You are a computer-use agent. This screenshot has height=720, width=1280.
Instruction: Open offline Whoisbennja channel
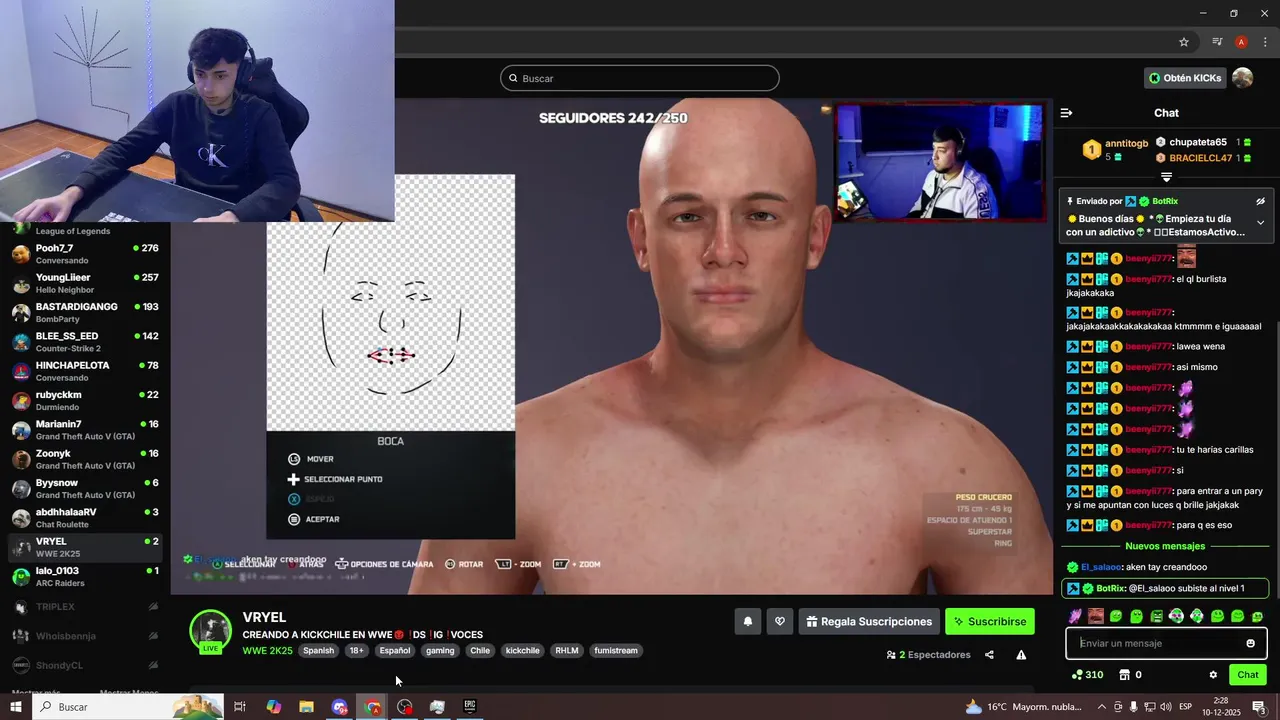[x=85, y=636]
